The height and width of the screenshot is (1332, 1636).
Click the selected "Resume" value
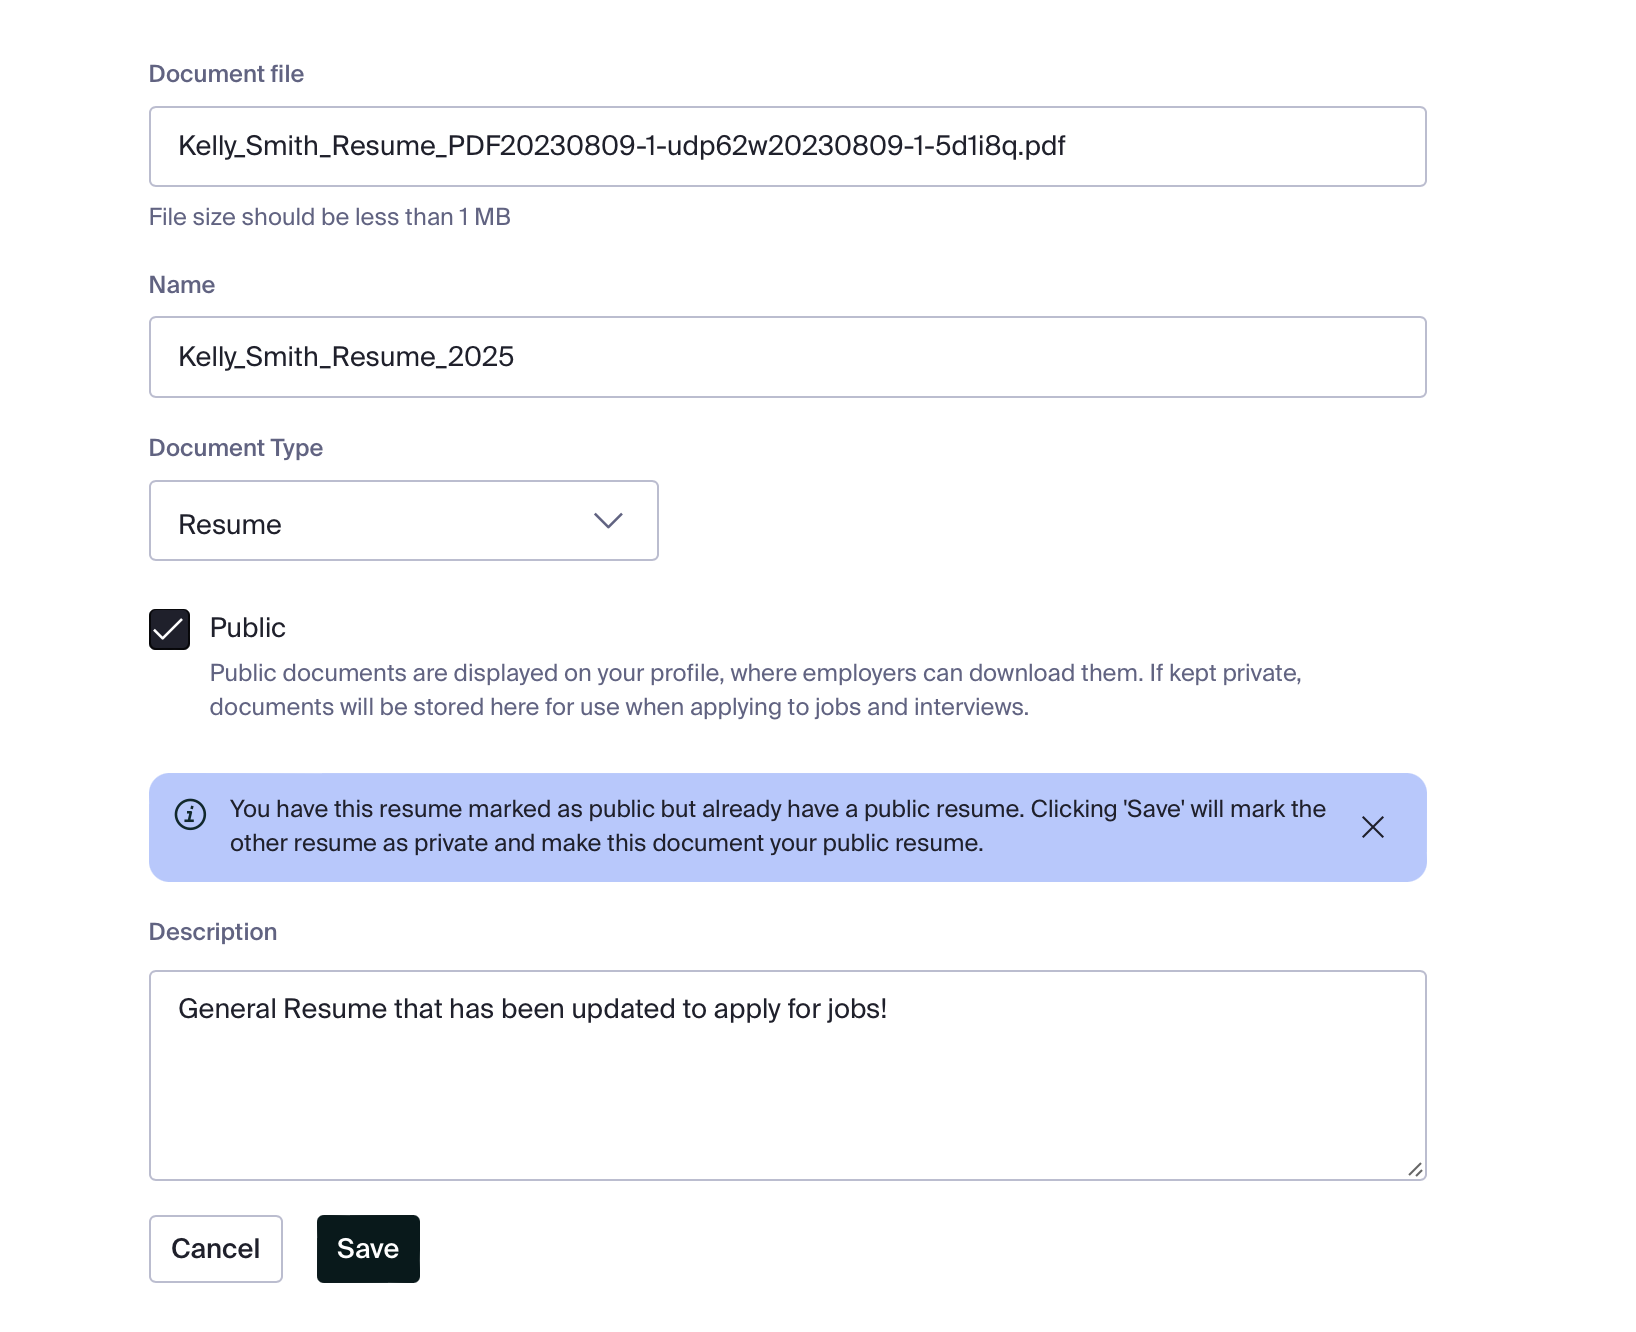pos(230,525)
